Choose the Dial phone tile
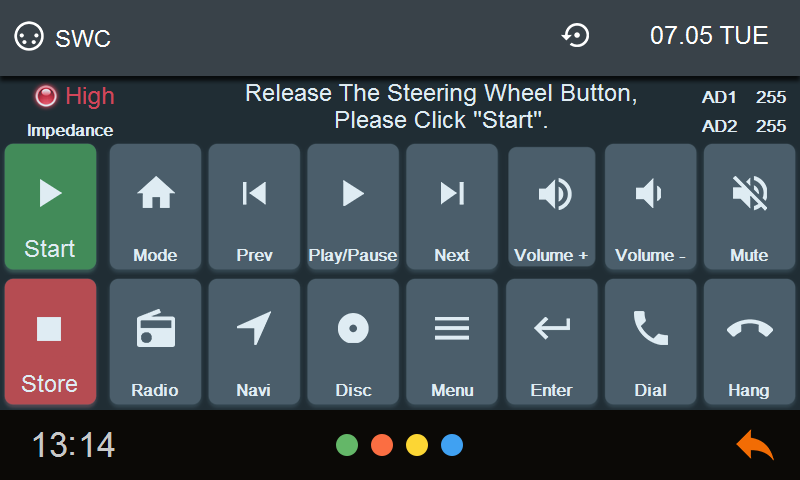The image size is (800, 480). point(651,341)
